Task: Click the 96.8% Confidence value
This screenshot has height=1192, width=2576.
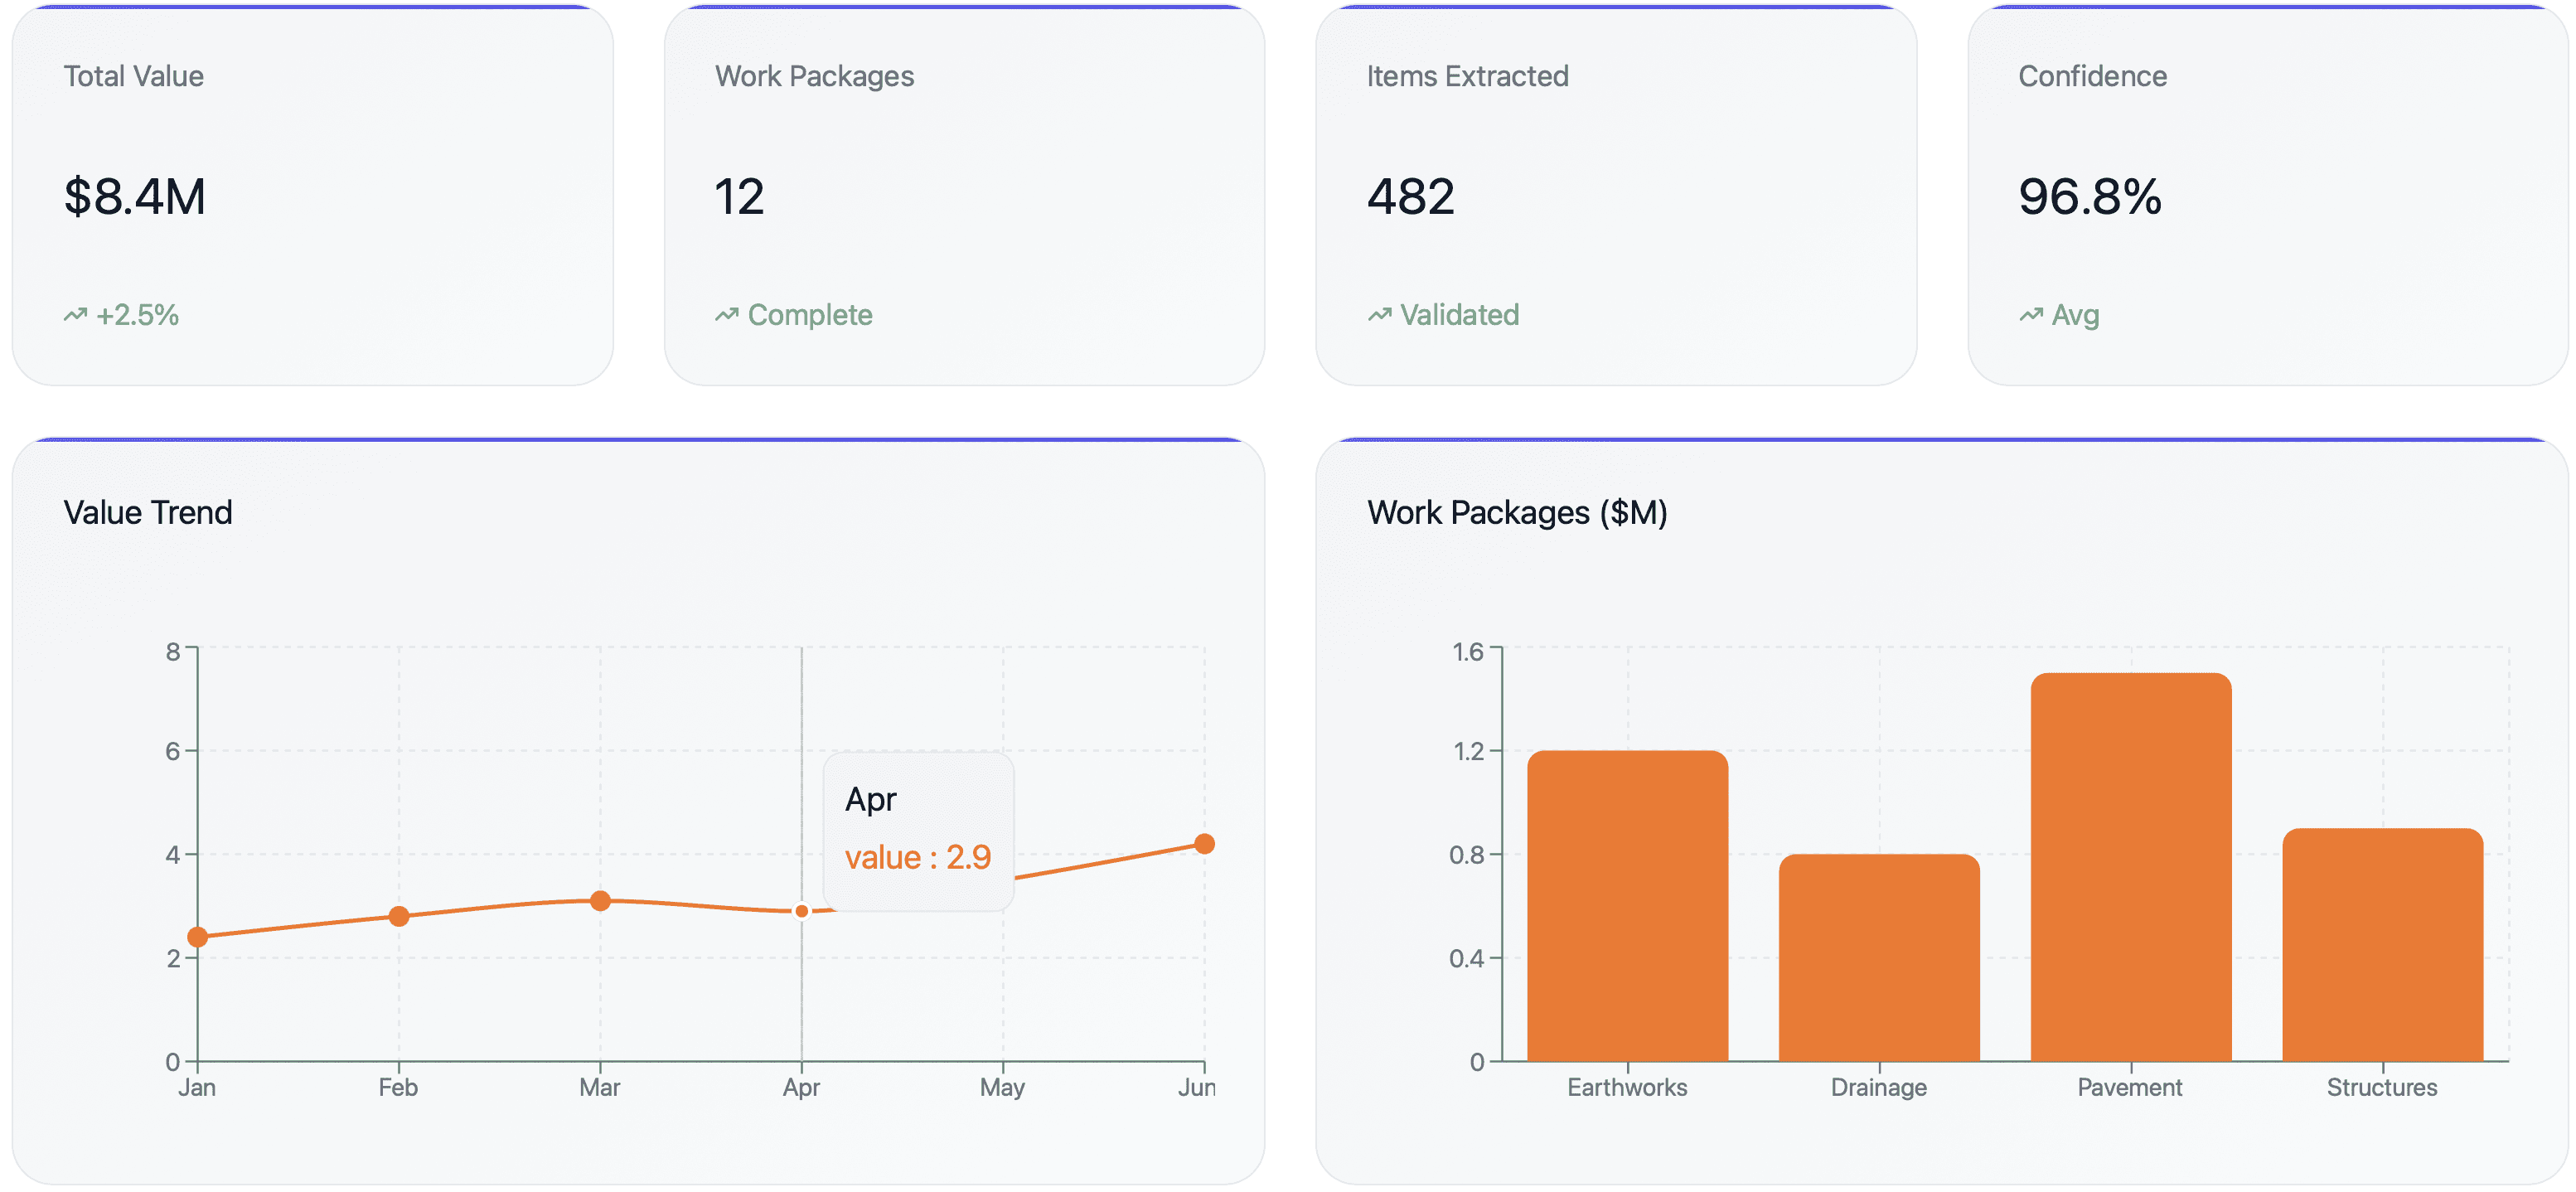Action: 2089,196
